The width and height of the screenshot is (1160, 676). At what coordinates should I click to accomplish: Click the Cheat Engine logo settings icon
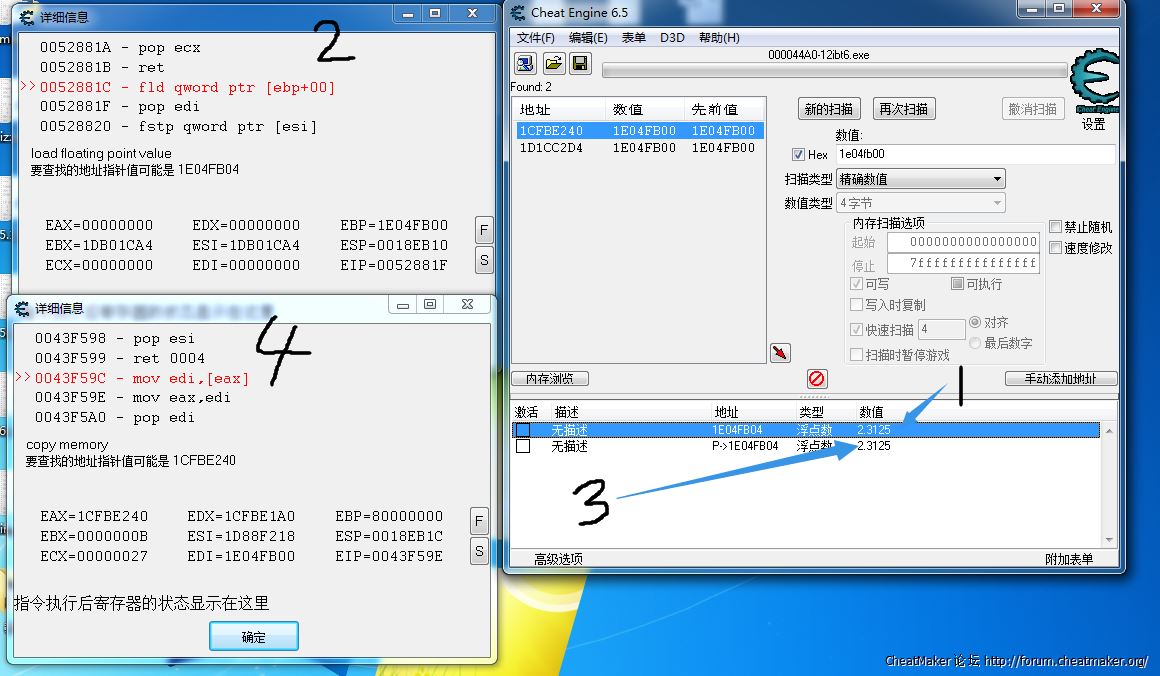[1093, 83]
